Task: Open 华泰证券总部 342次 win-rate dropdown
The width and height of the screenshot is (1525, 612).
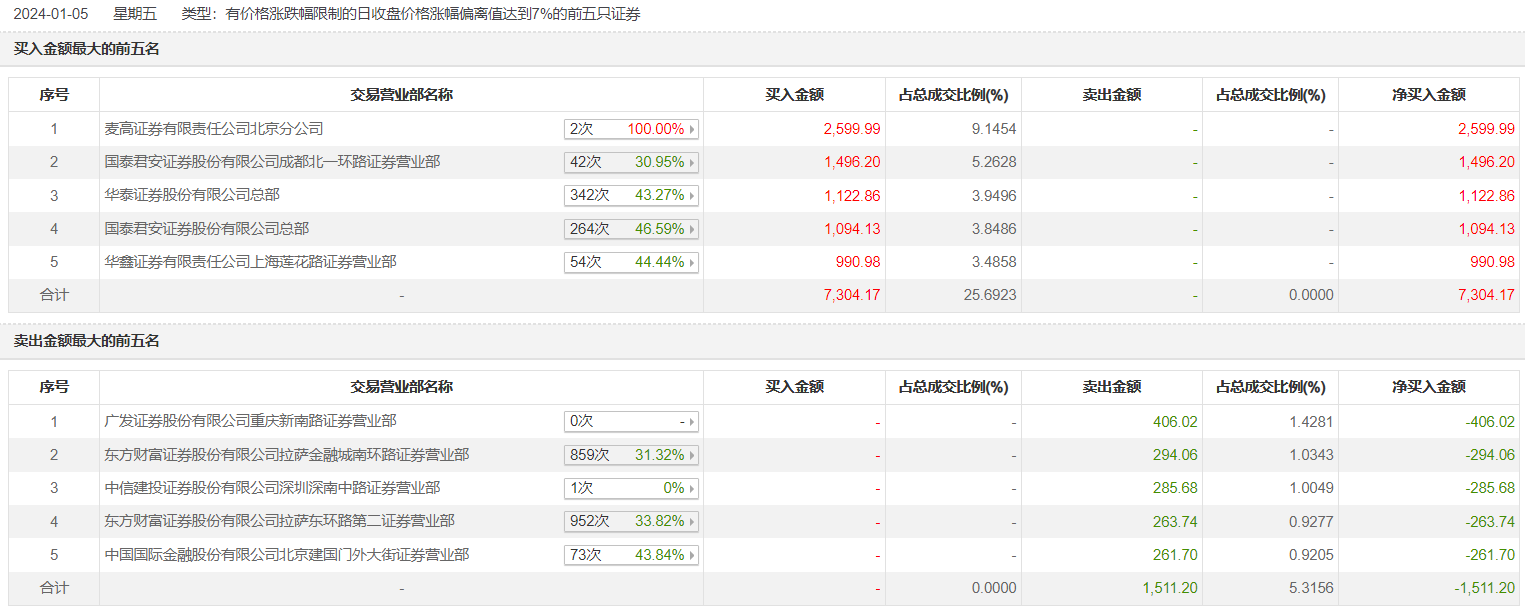Action: [631, 195]
